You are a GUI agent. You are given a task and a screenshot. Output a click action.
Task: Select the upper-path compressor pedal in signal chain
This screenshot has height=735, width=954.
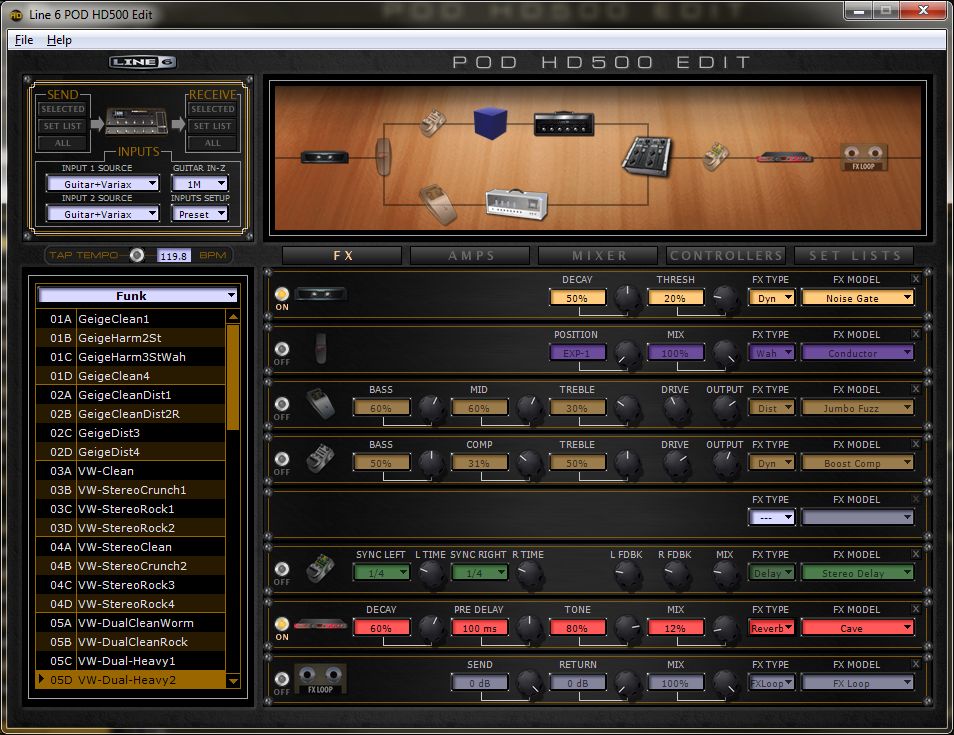coord(433,123)
